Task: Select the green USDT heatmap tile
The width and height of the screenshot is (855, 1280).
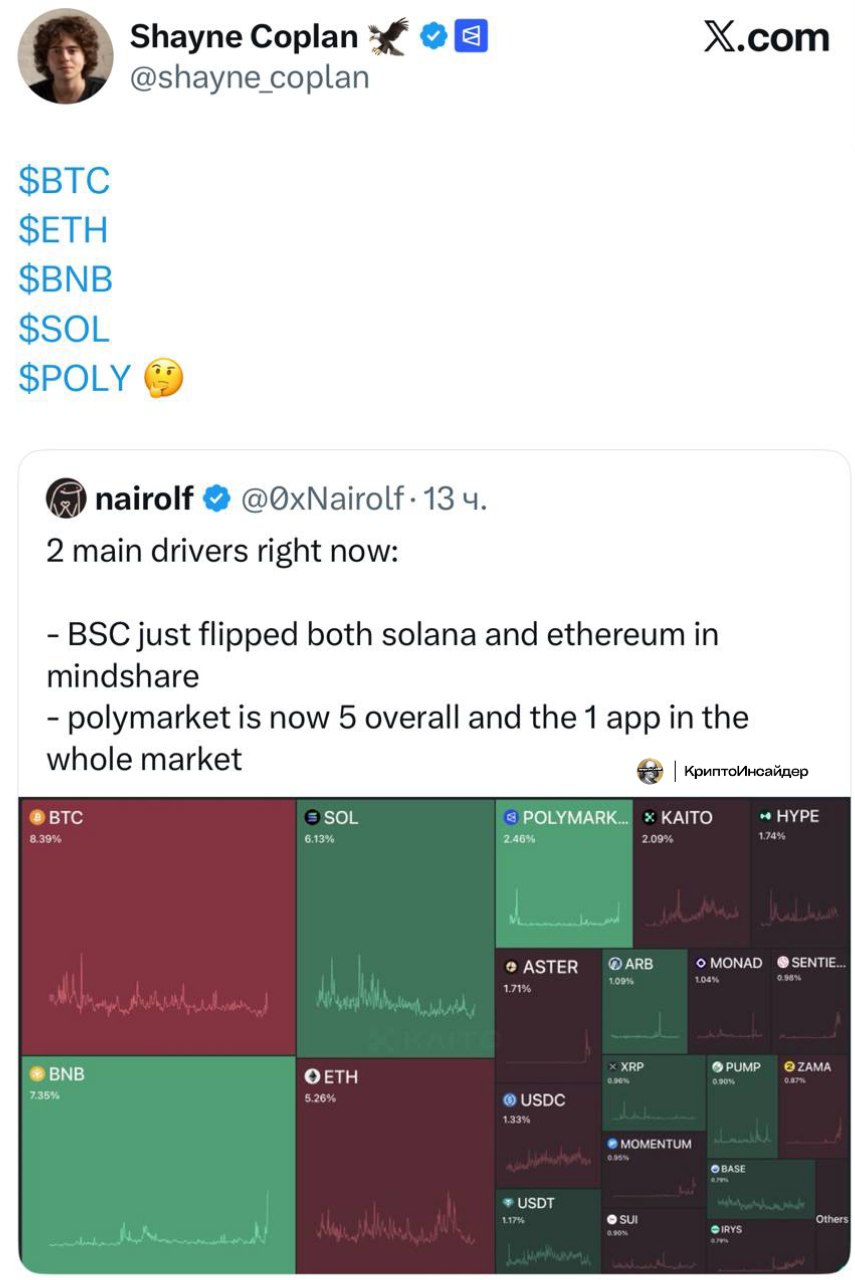Action: tap(548, 1230)
